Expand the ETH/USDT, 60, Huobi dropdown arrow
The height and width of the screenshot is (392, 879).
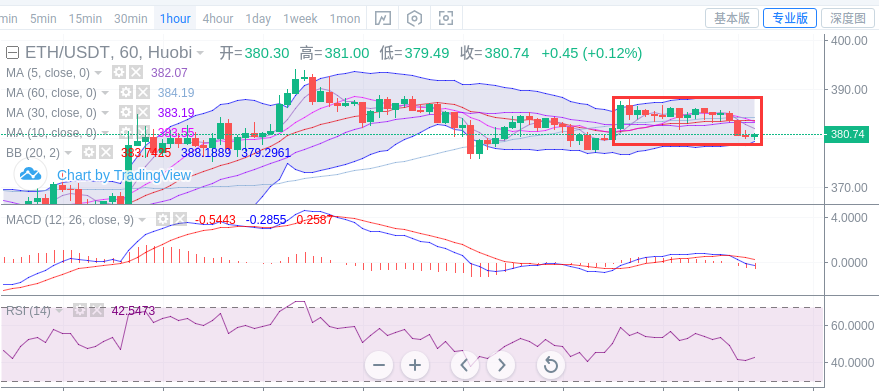200,54
